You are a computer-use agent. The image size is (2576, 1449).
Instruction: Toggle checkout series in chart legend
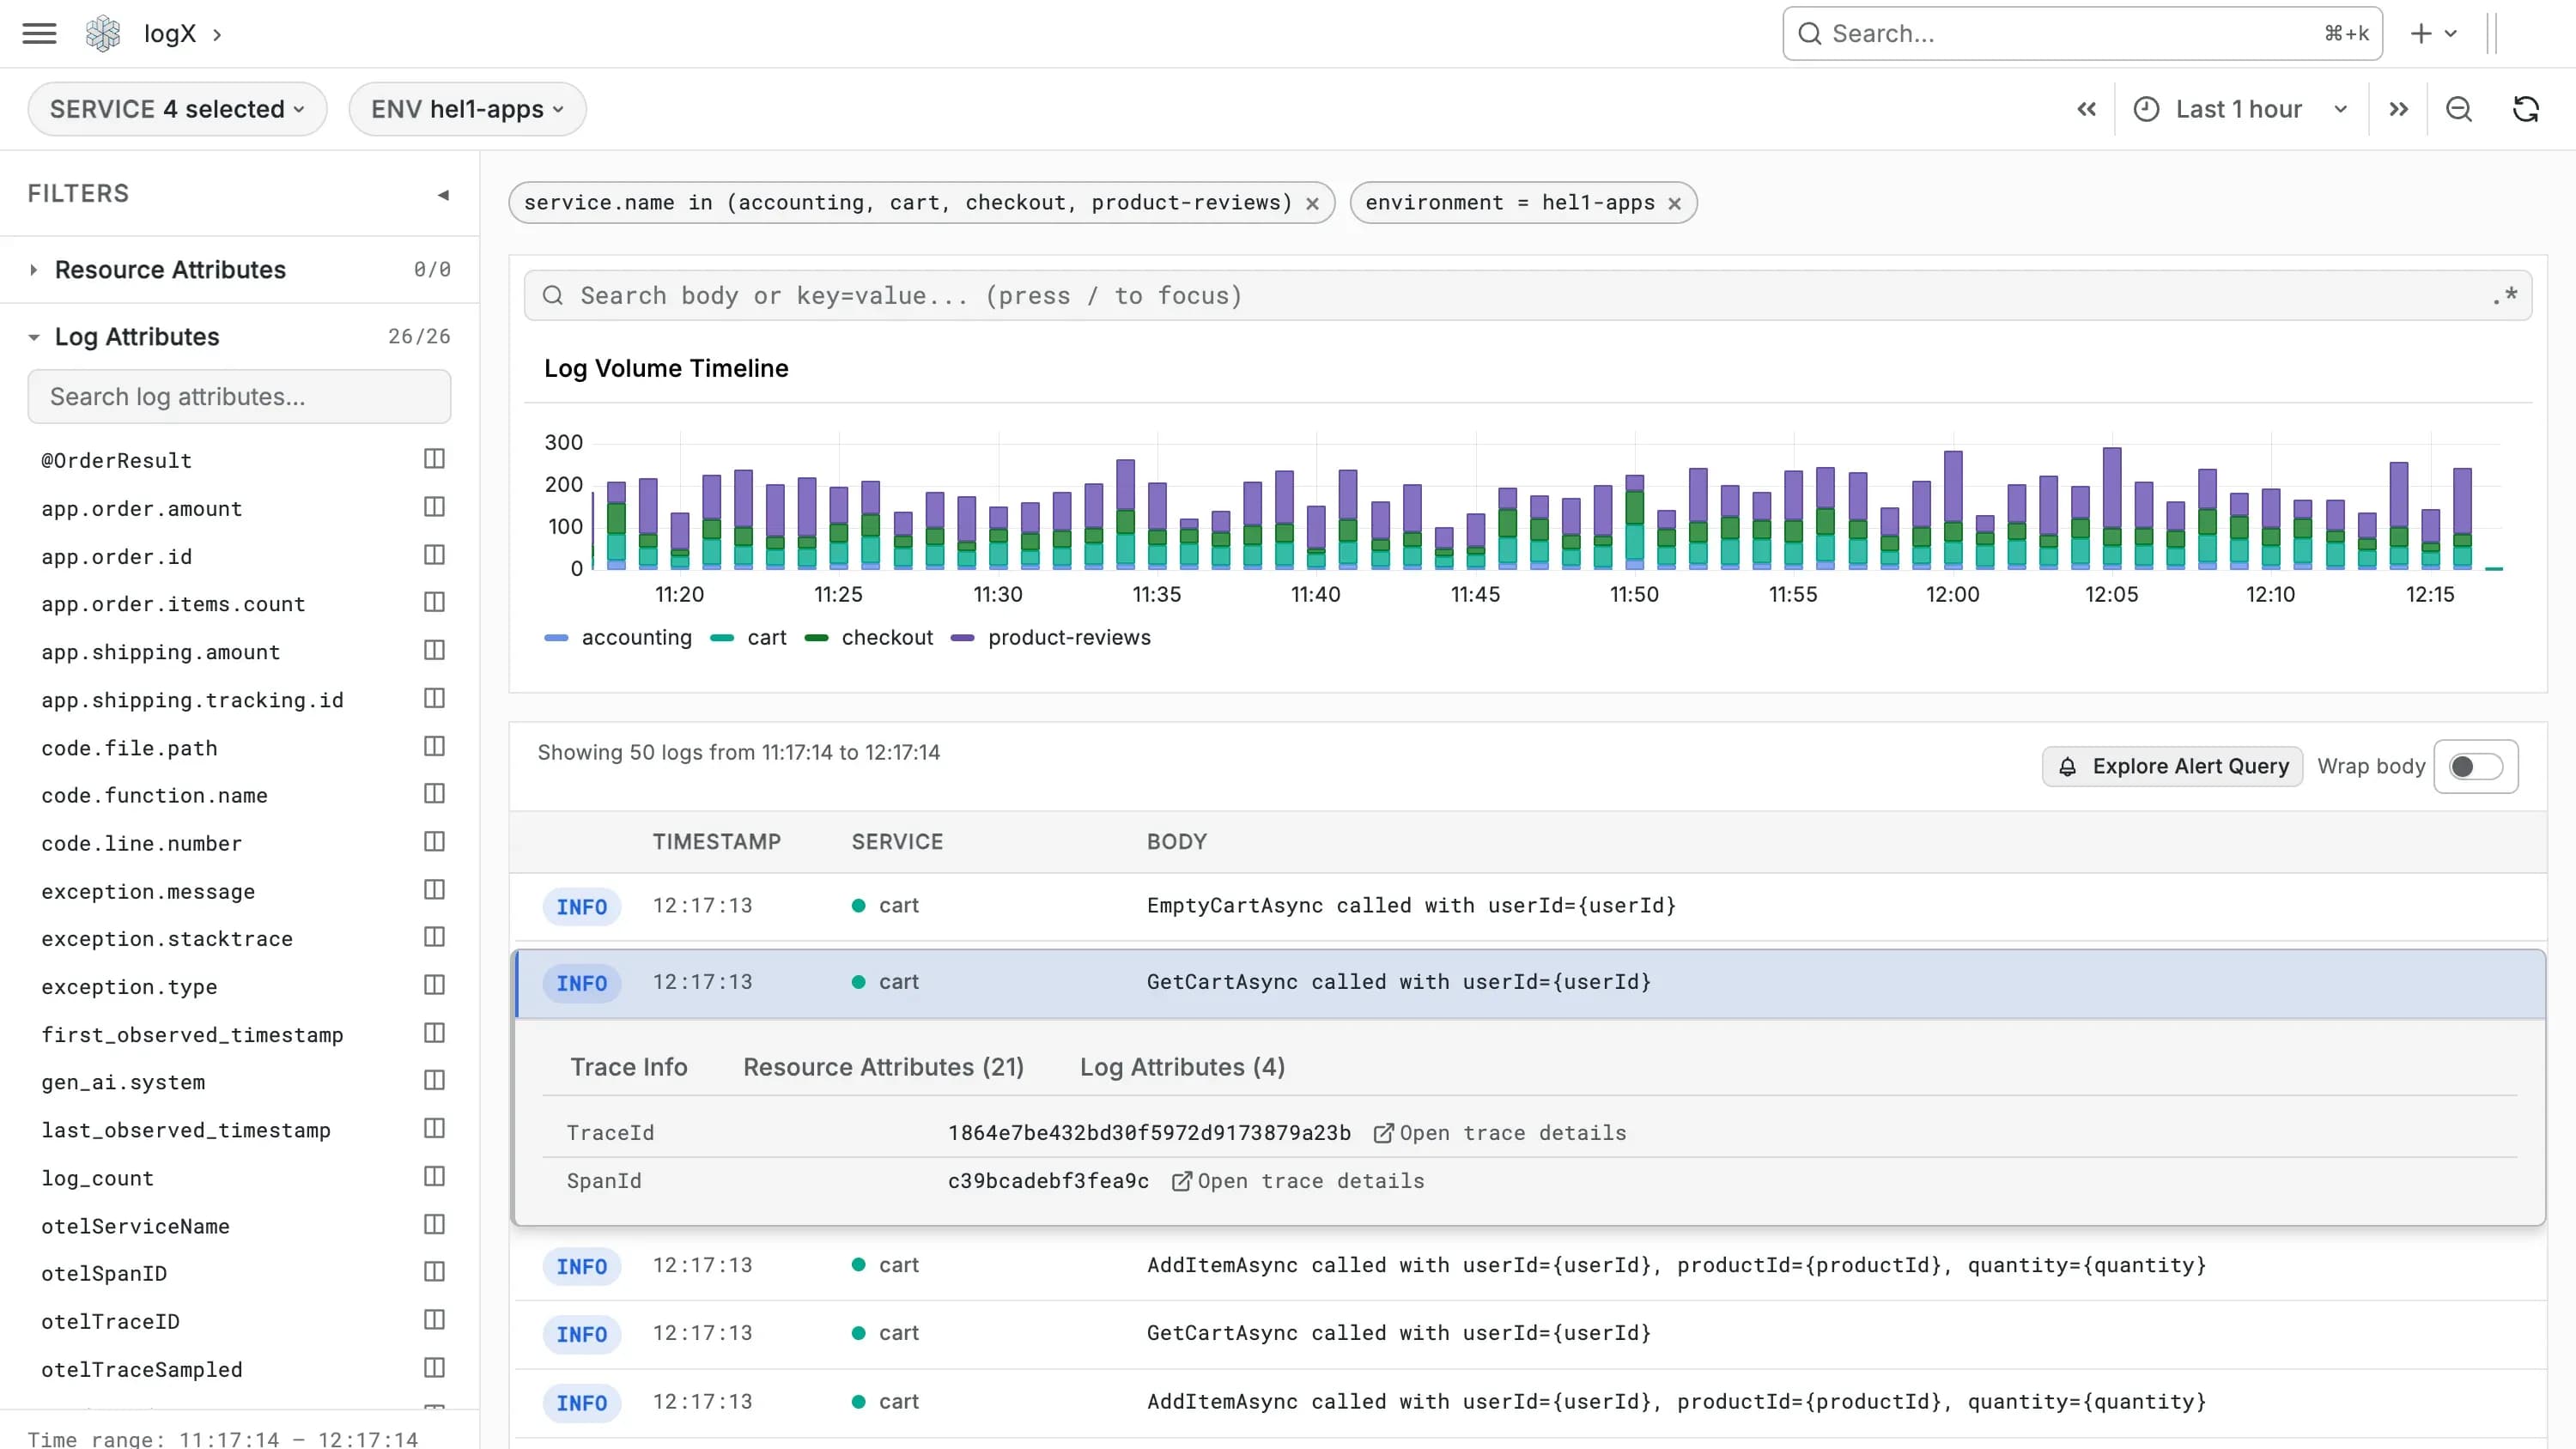pos(869,637)
